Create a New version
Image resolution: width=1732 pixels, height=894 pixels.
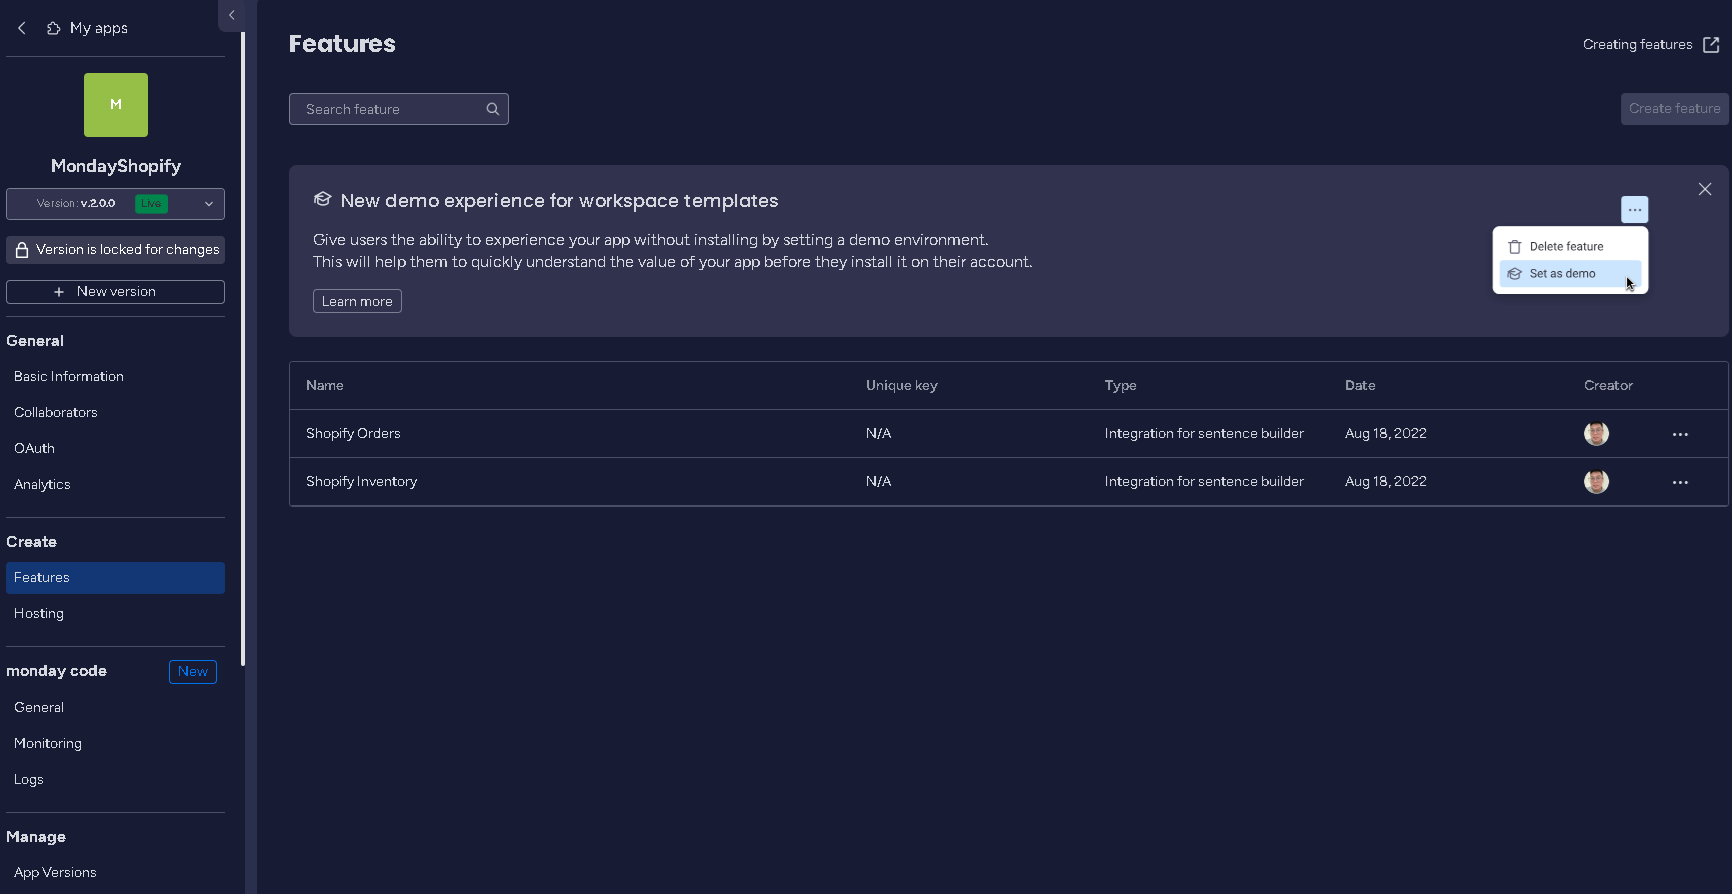coord(115,292)
